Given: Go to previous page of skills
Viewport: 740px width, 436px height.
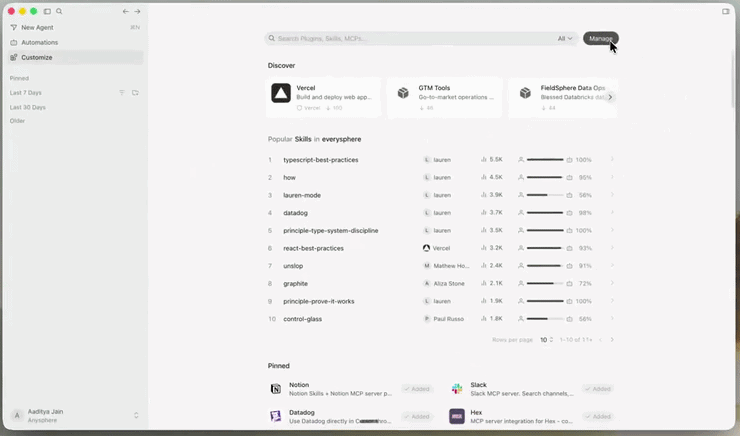Looking at the screenshot, I should (x=600, y=340).
